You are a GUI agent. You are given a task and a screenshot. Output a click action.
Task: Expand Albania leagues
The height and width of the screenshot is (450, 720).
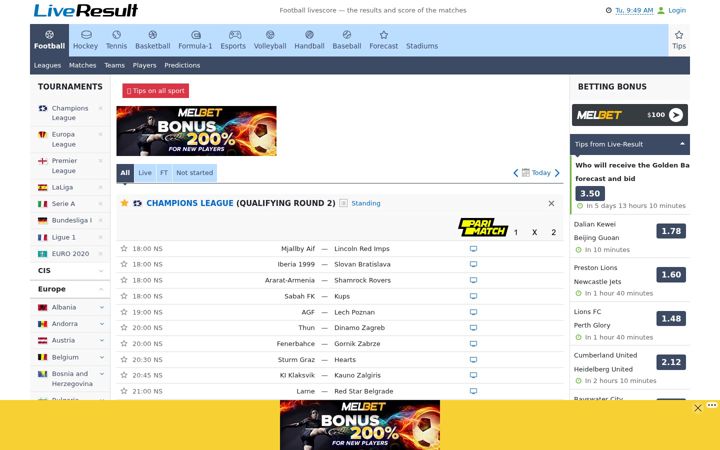click(102, 307)
